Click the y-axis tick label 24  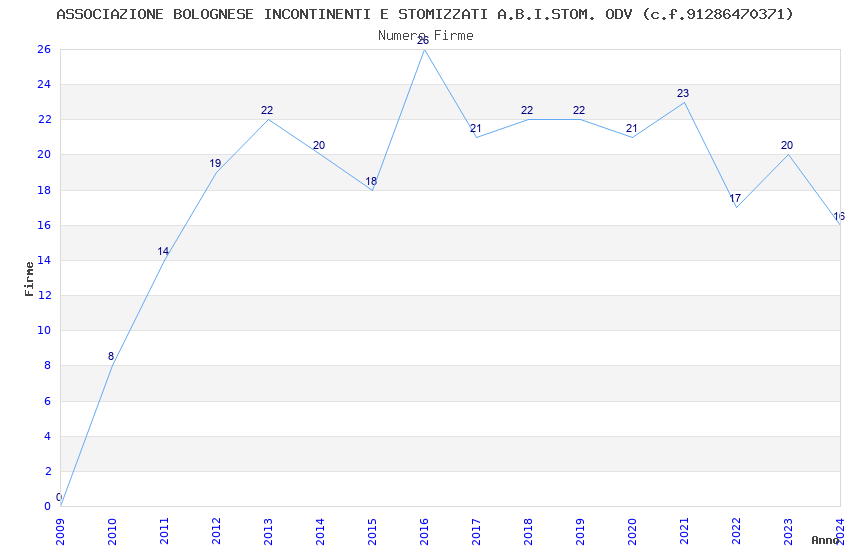[44, 84]
